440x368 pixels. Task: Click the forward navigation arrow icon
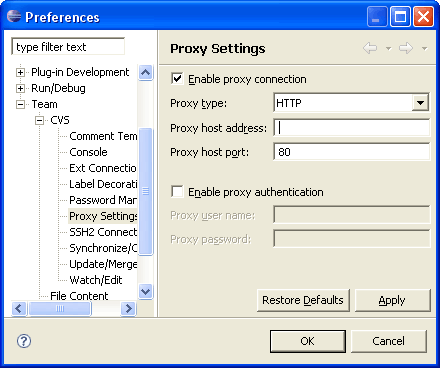coord(406,48)
